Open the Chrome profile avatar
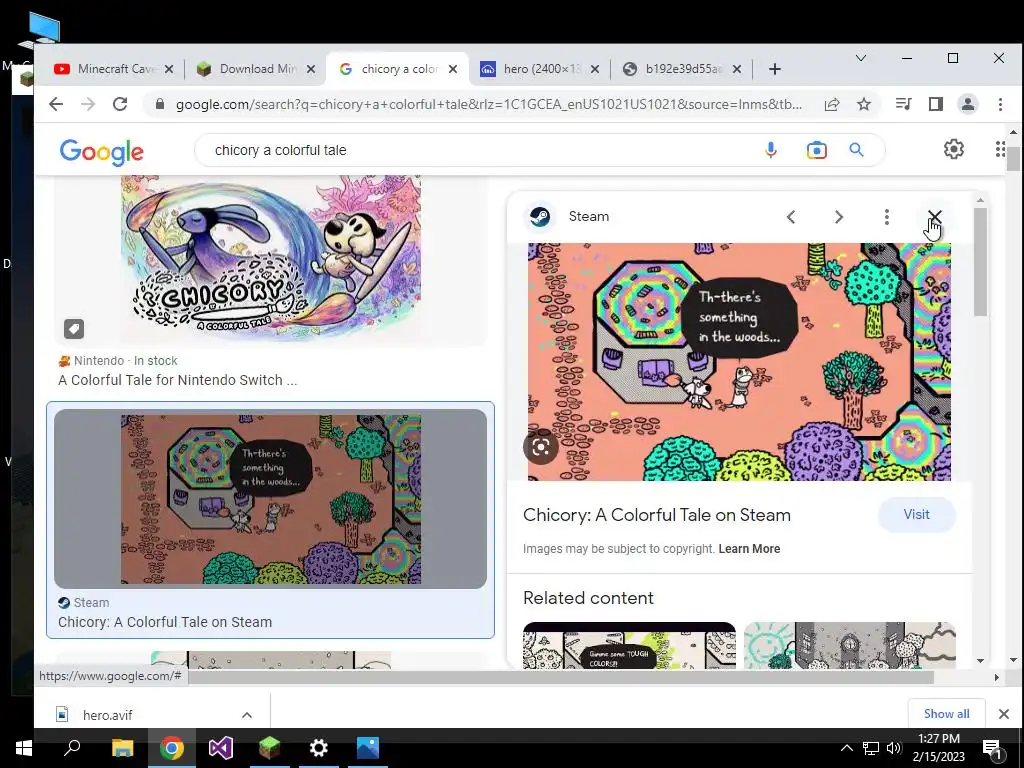Image resolution: width=1024 pixels, height=768 pixels. [x=968, y=104]
